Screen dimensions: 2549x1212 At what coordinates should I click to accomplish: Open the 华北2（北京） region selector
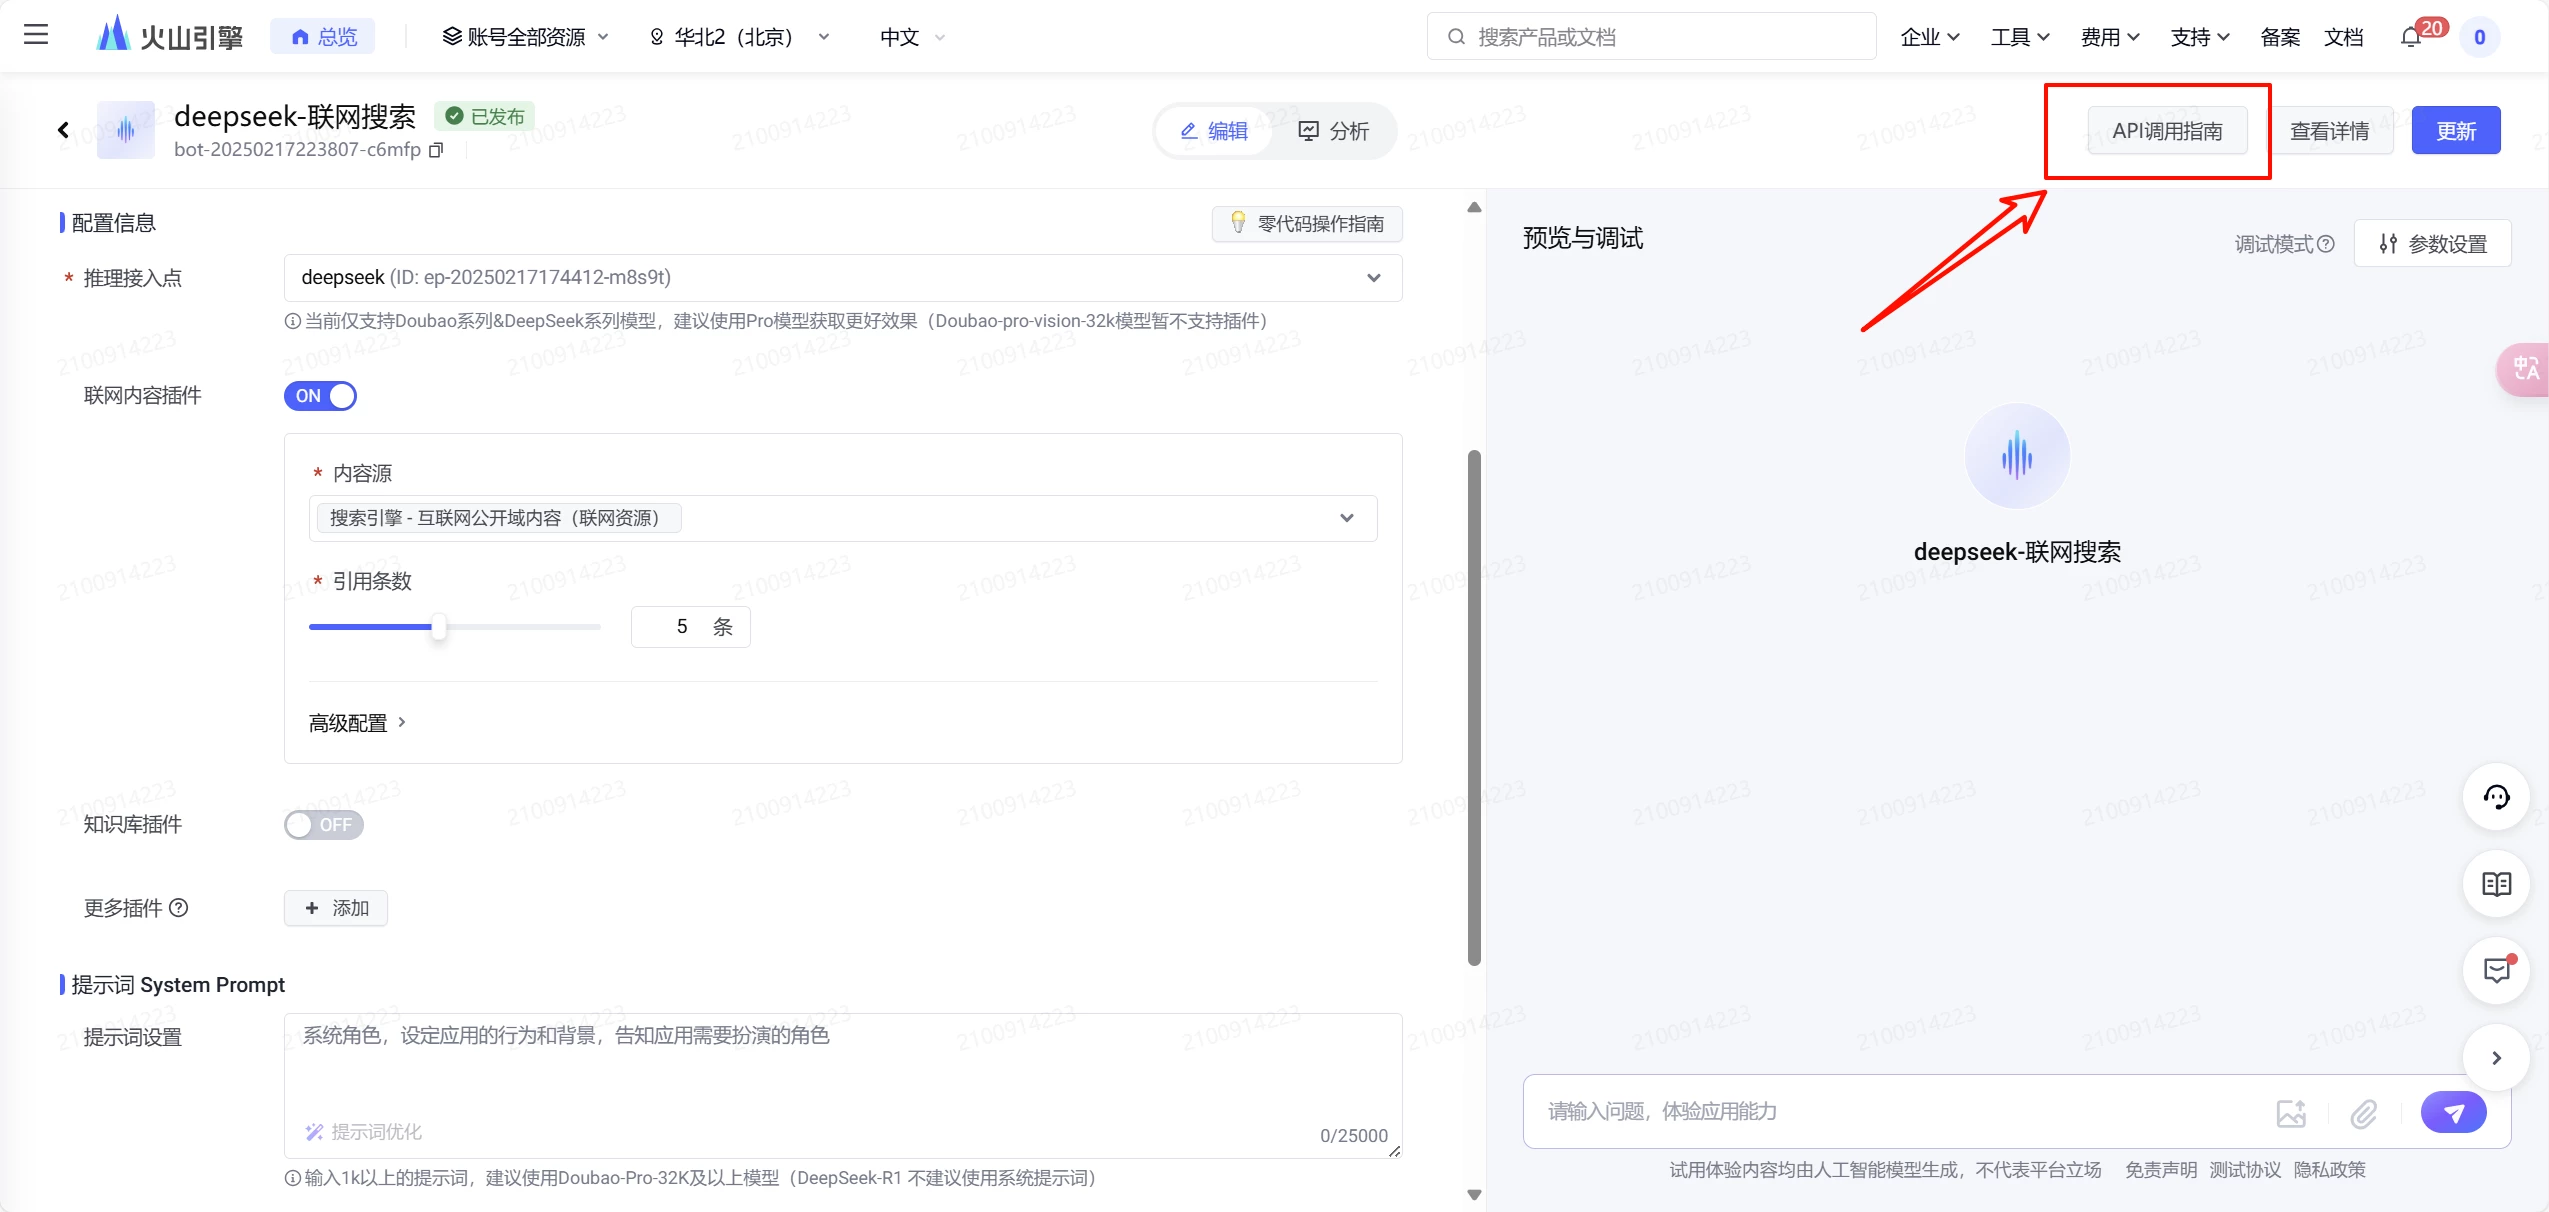point(740,37)
